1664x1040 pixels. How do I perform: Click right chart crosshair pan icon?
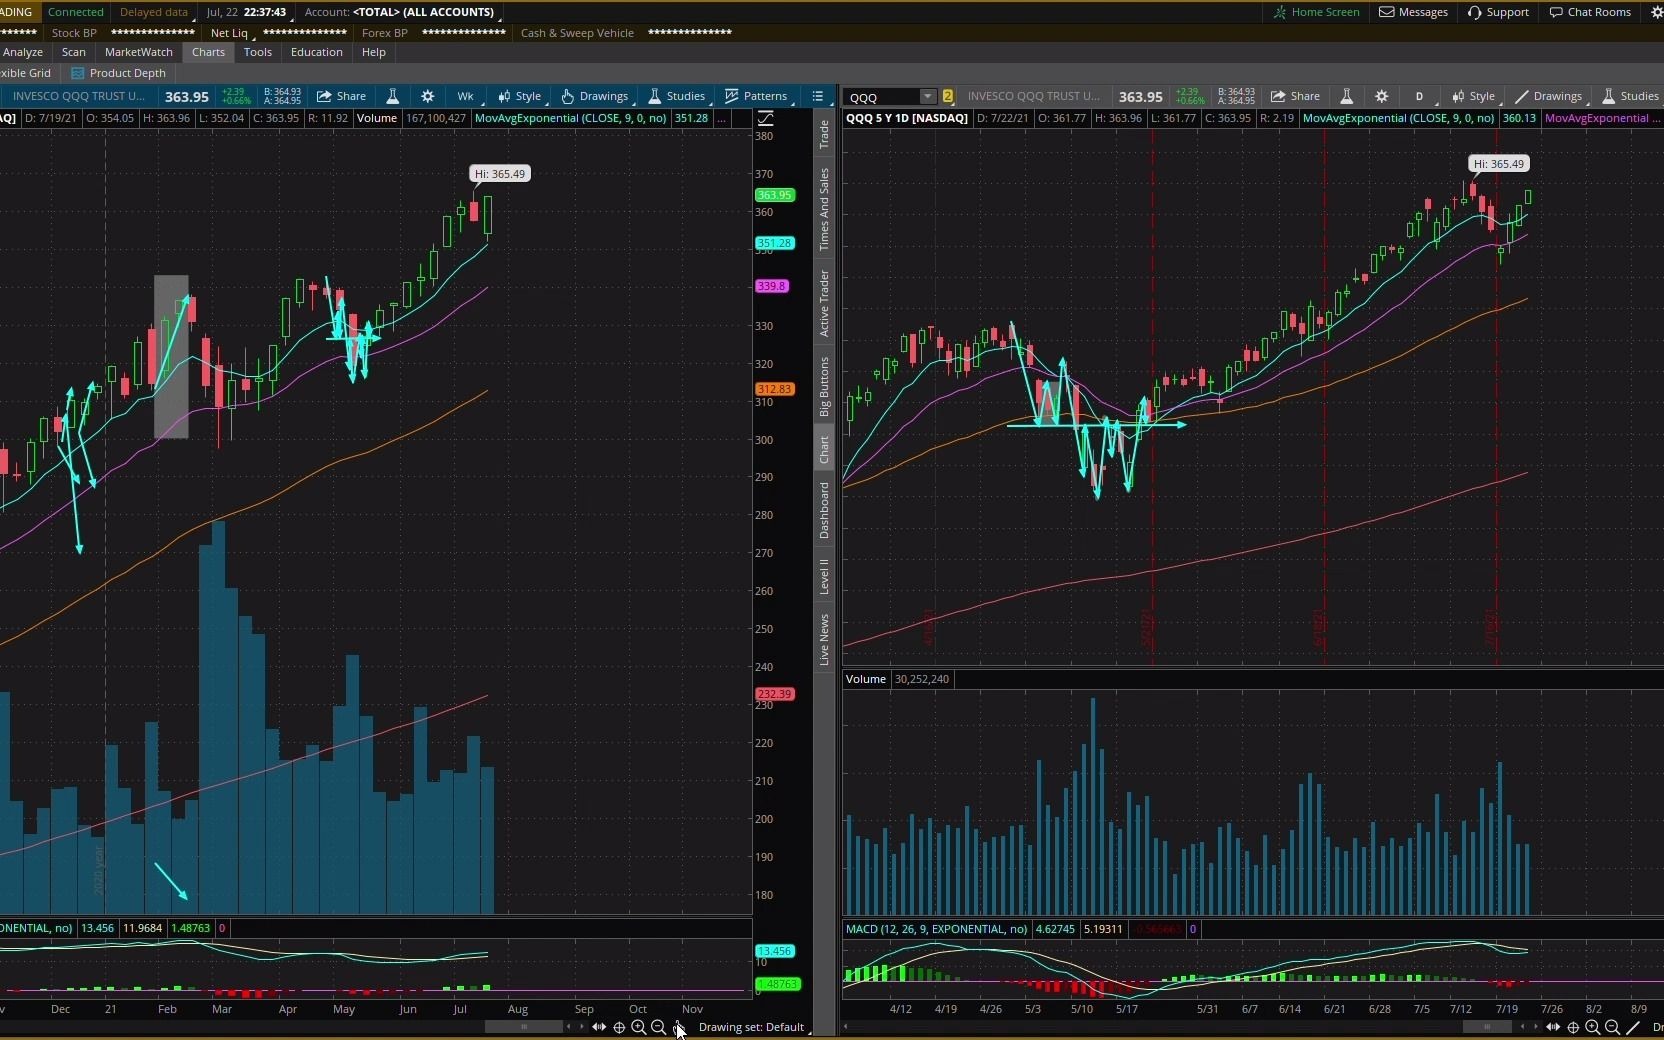1573,1027
